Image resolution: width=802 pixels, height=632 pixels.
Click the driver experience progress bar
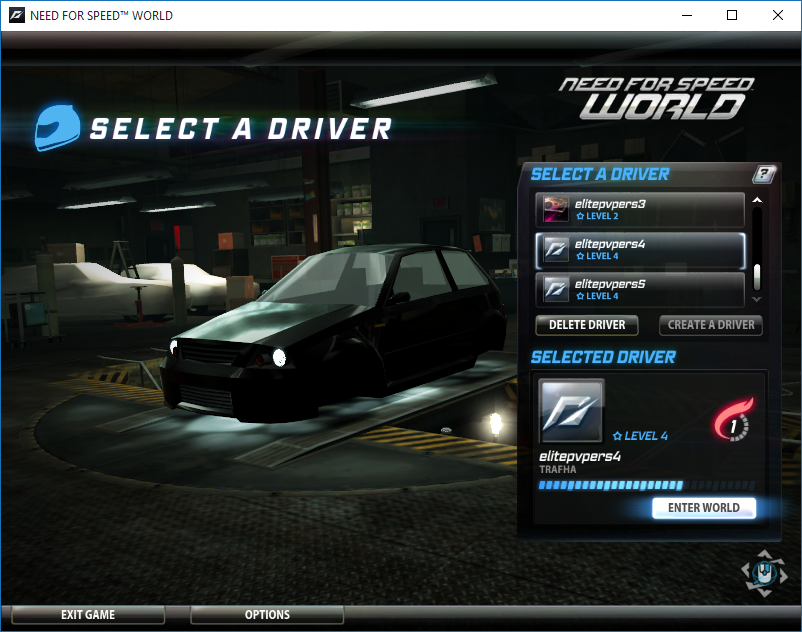(x=647, y=485)
